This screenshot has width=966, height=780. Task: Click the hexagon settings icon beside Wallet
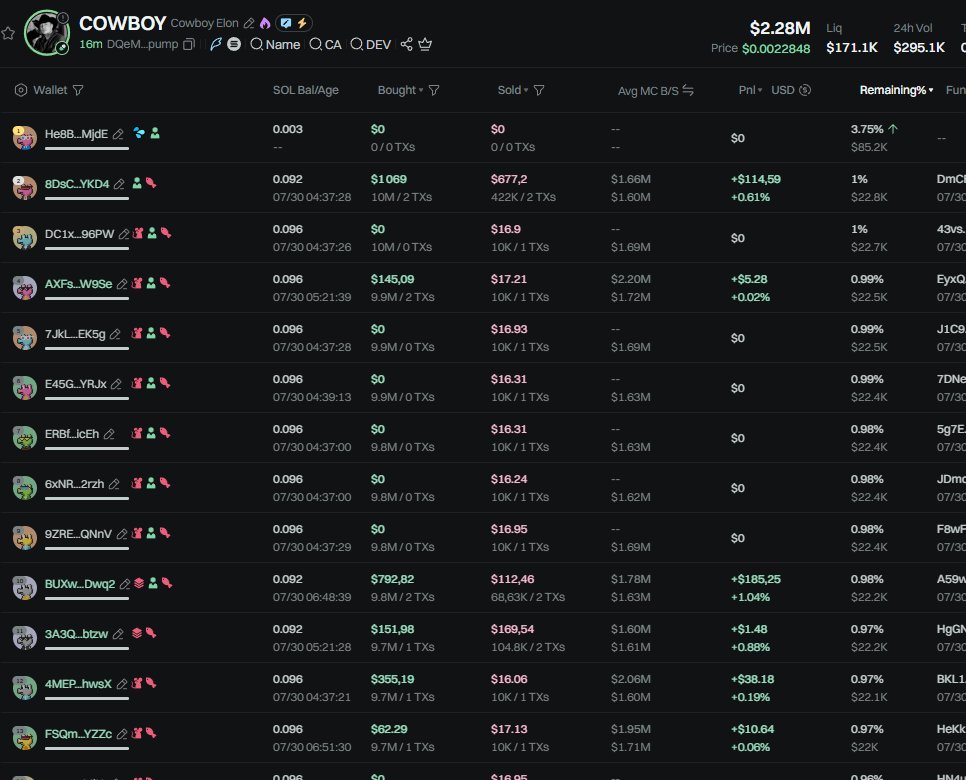click(21, 90)
